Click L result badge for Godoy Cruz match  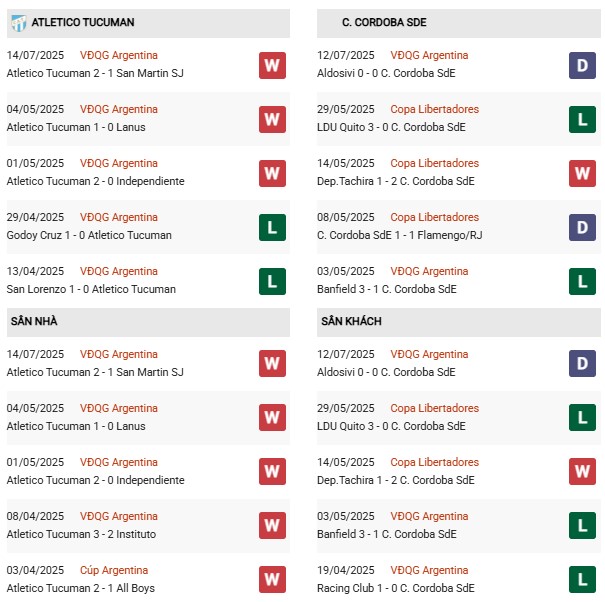pyautogui.click(x=272, y=227)
